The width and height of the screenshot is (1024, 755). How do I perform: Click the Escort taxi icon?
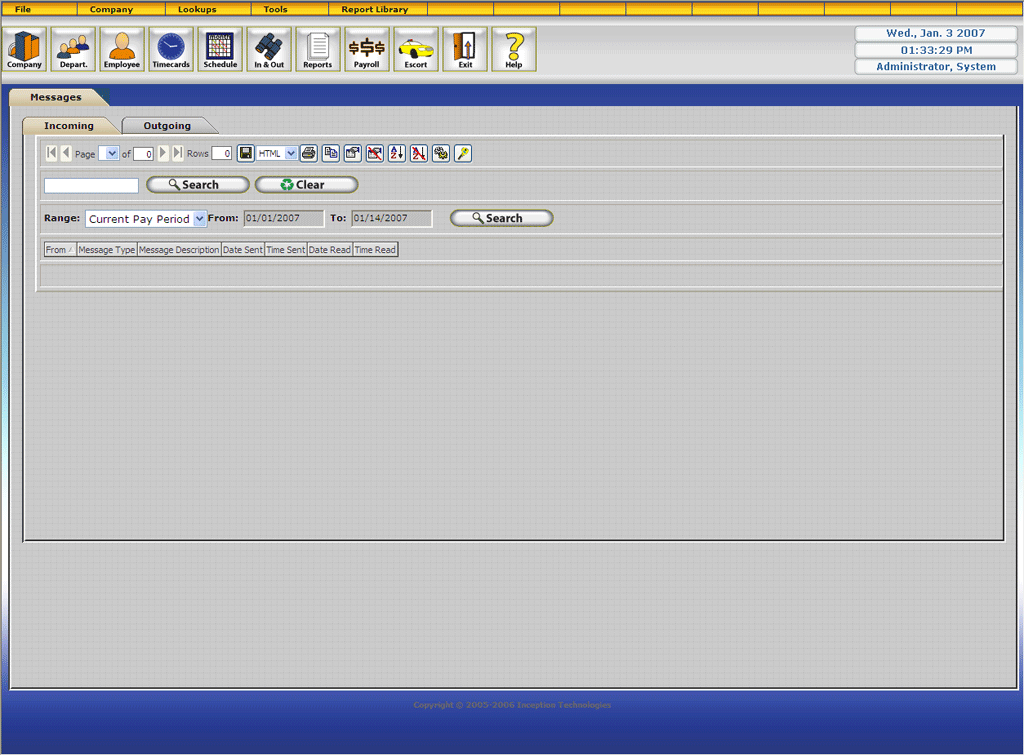416,49
